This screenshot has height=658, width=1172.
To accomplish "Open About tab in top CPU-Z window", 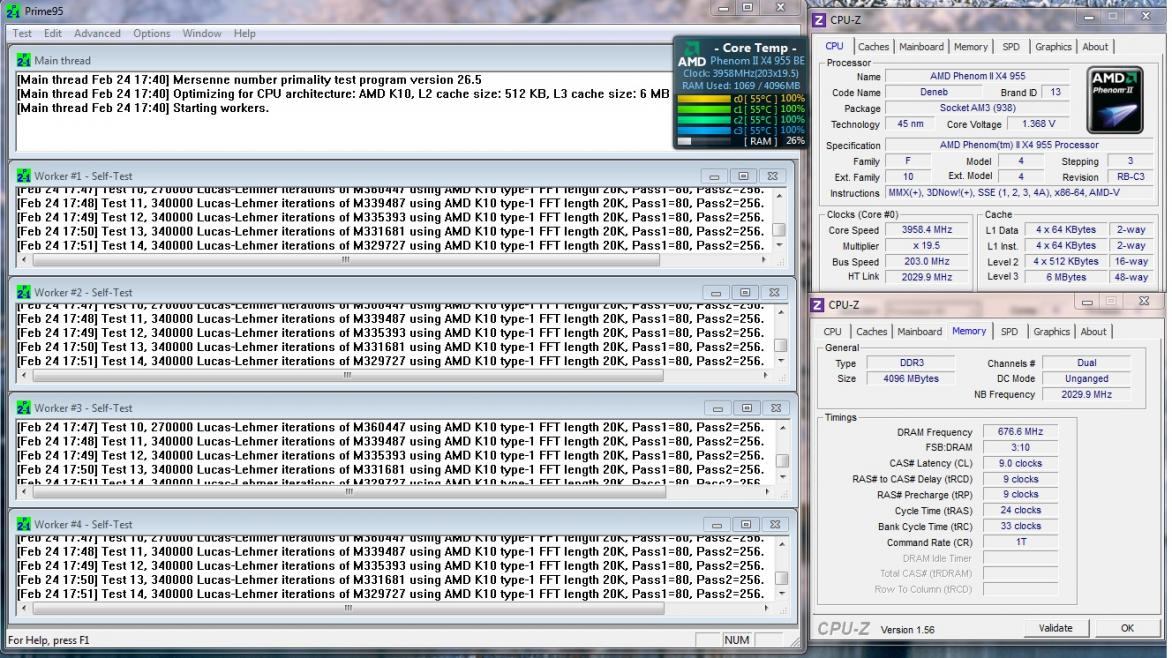I will (1095, 46).
